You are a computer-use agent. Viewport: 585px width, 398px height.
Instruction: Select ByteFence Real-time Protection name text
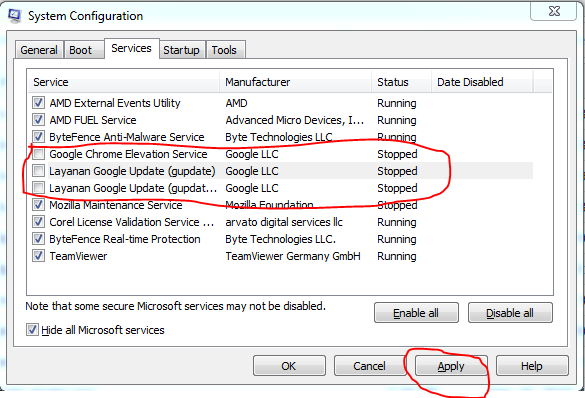(125, 239)
